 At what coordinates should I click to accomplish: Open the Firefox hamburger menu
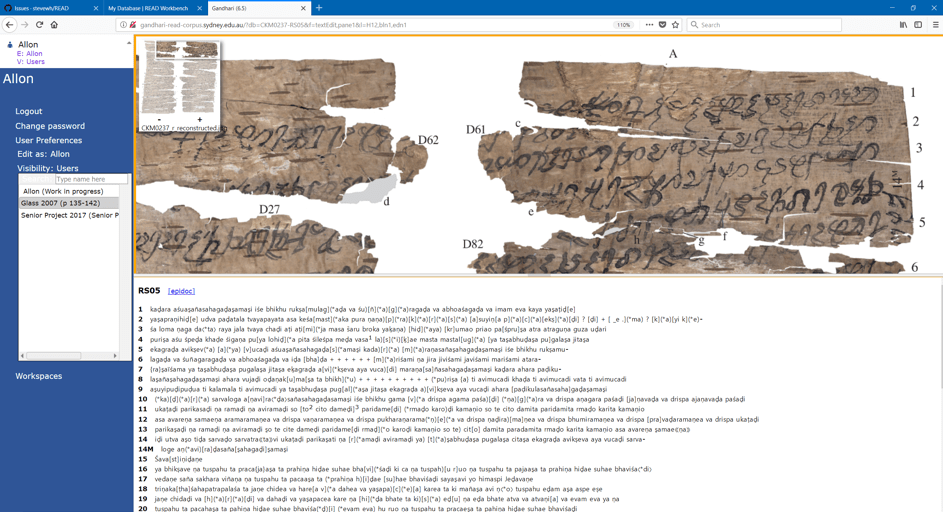click(934, 25)
